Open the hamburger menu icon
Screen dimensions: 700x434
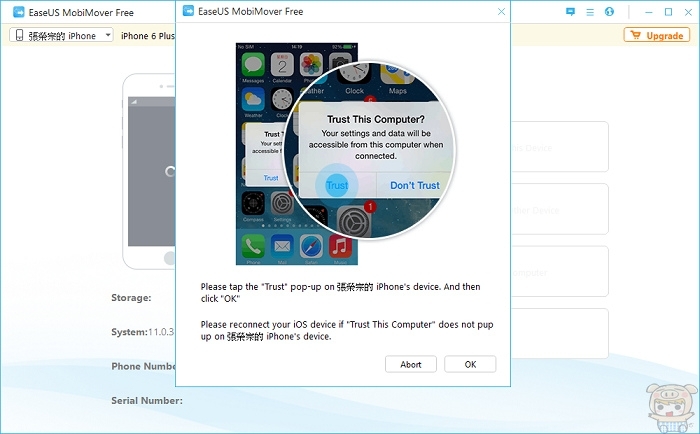(x=590, y=13)
